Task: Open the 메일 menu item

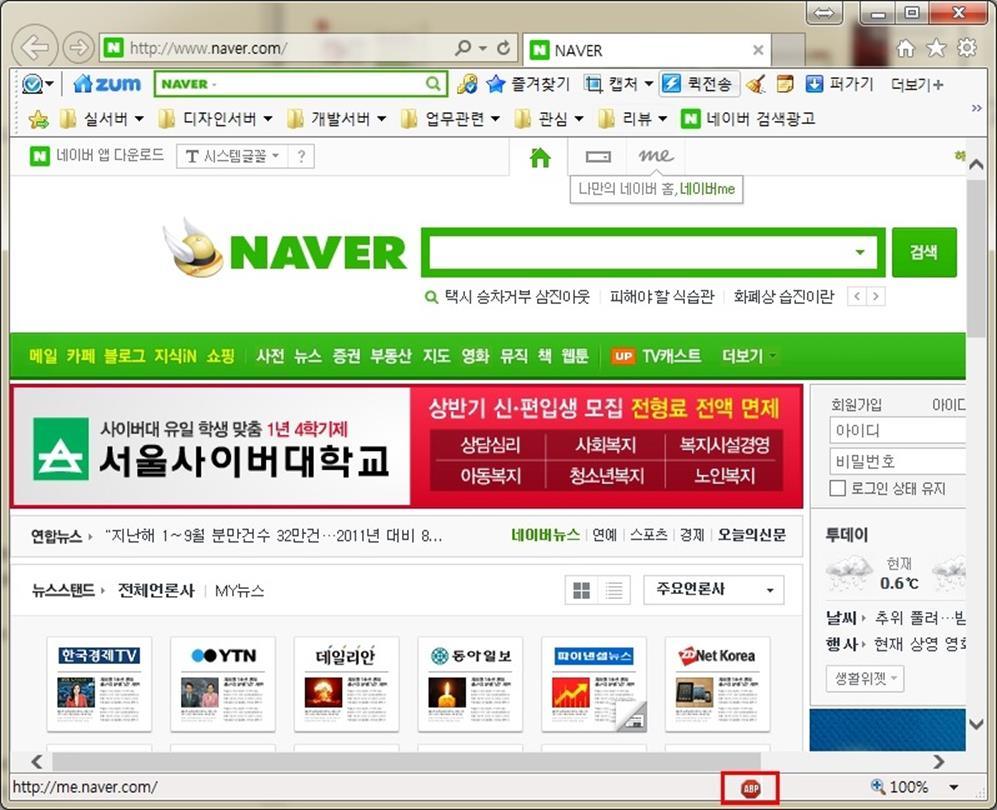Action: click(x=43, y=356)
